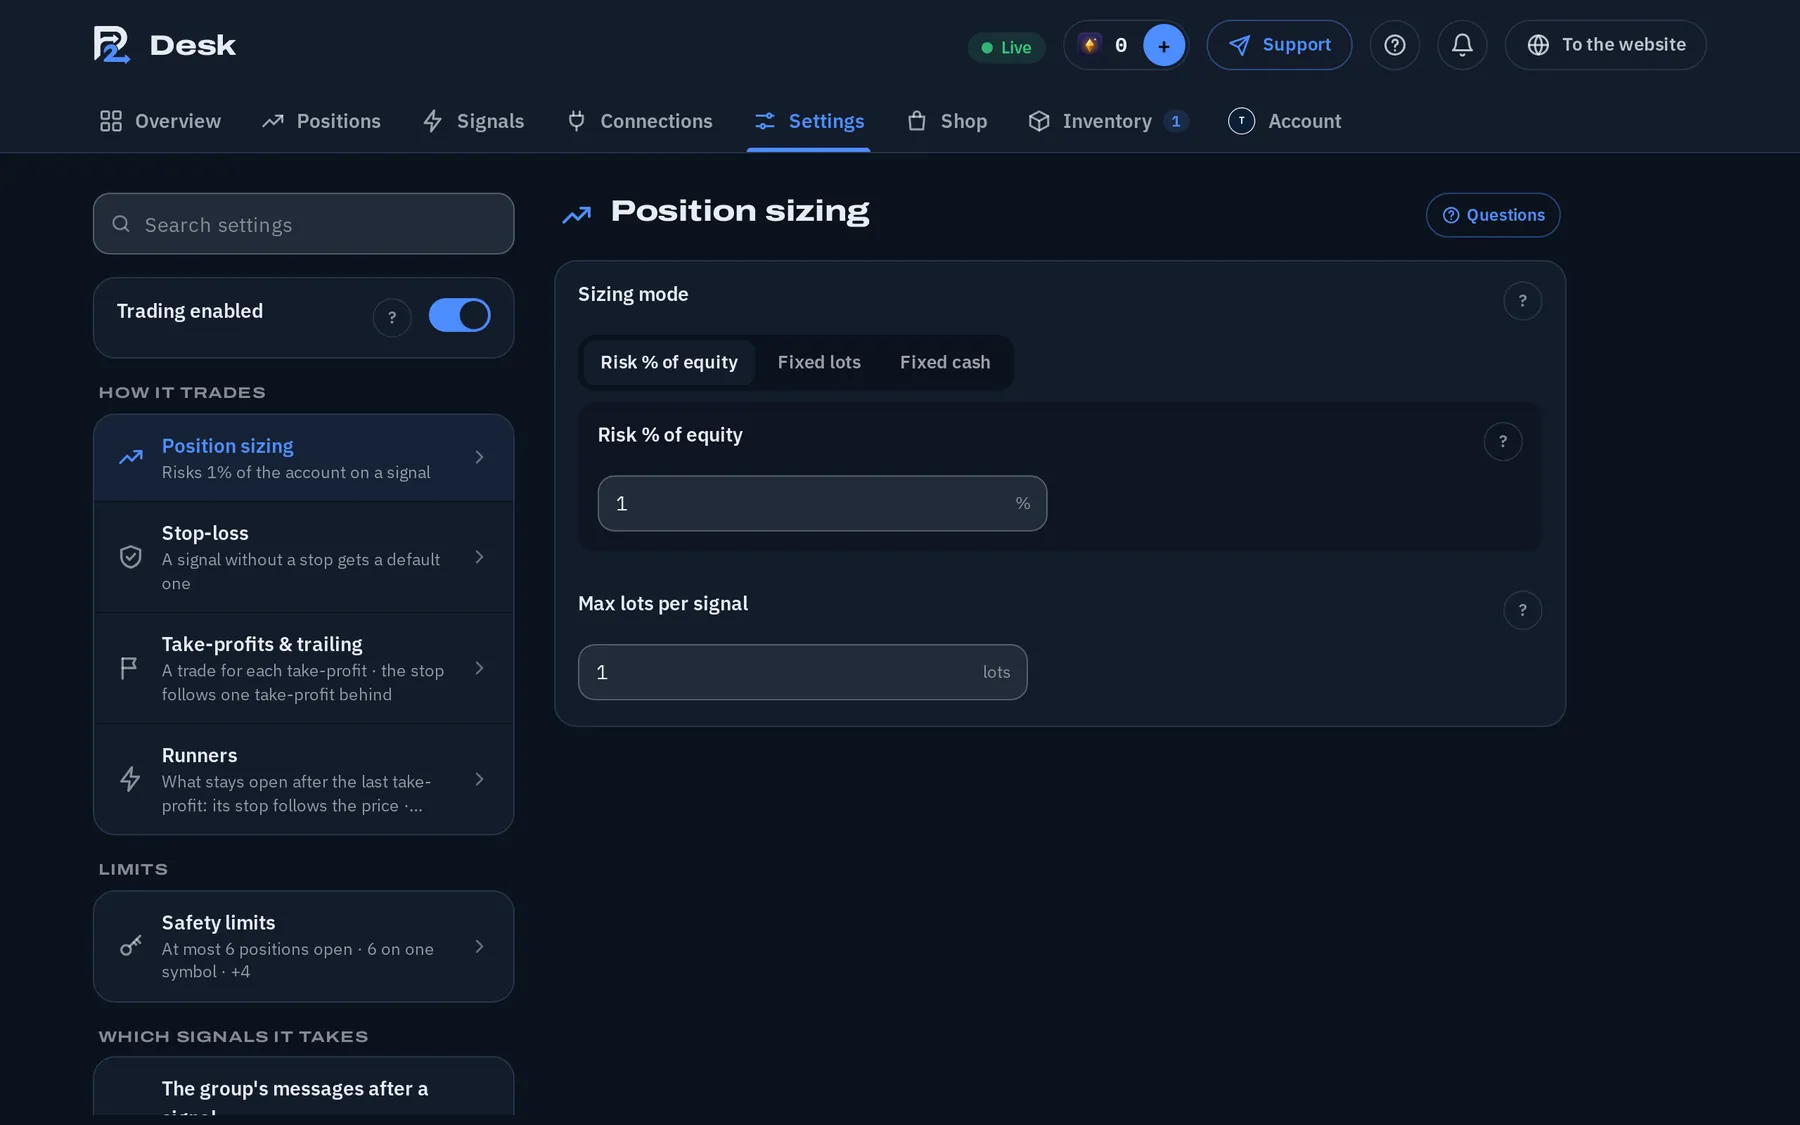Click the Position sizing sidebar trend icon
Image resolution: width=1800 pixels, height=1125 pixels.
coord(130,458)
